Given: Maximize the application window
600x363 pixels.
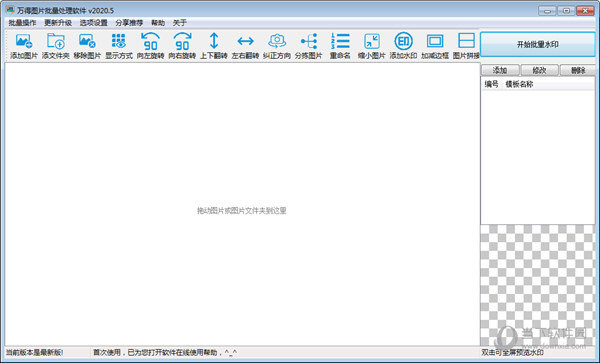Looking at the screenshot, I should coord(566,11).
